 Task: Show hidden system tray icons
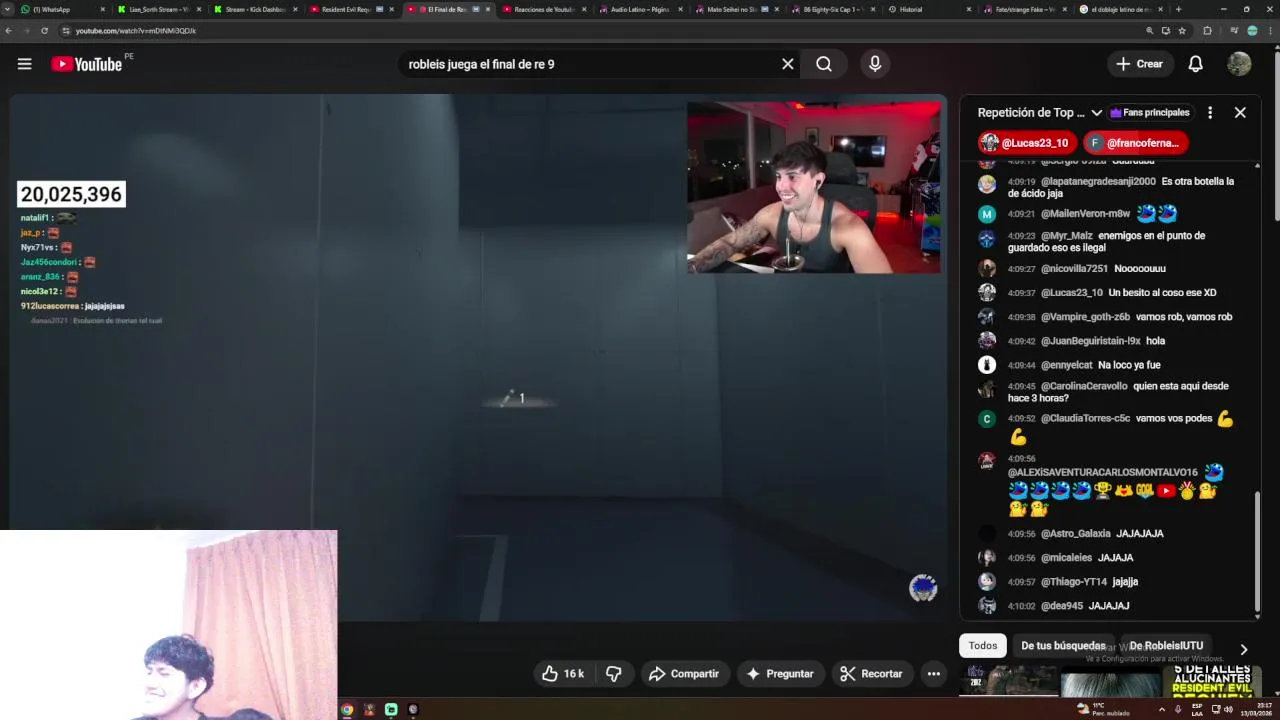point(1162,709)
